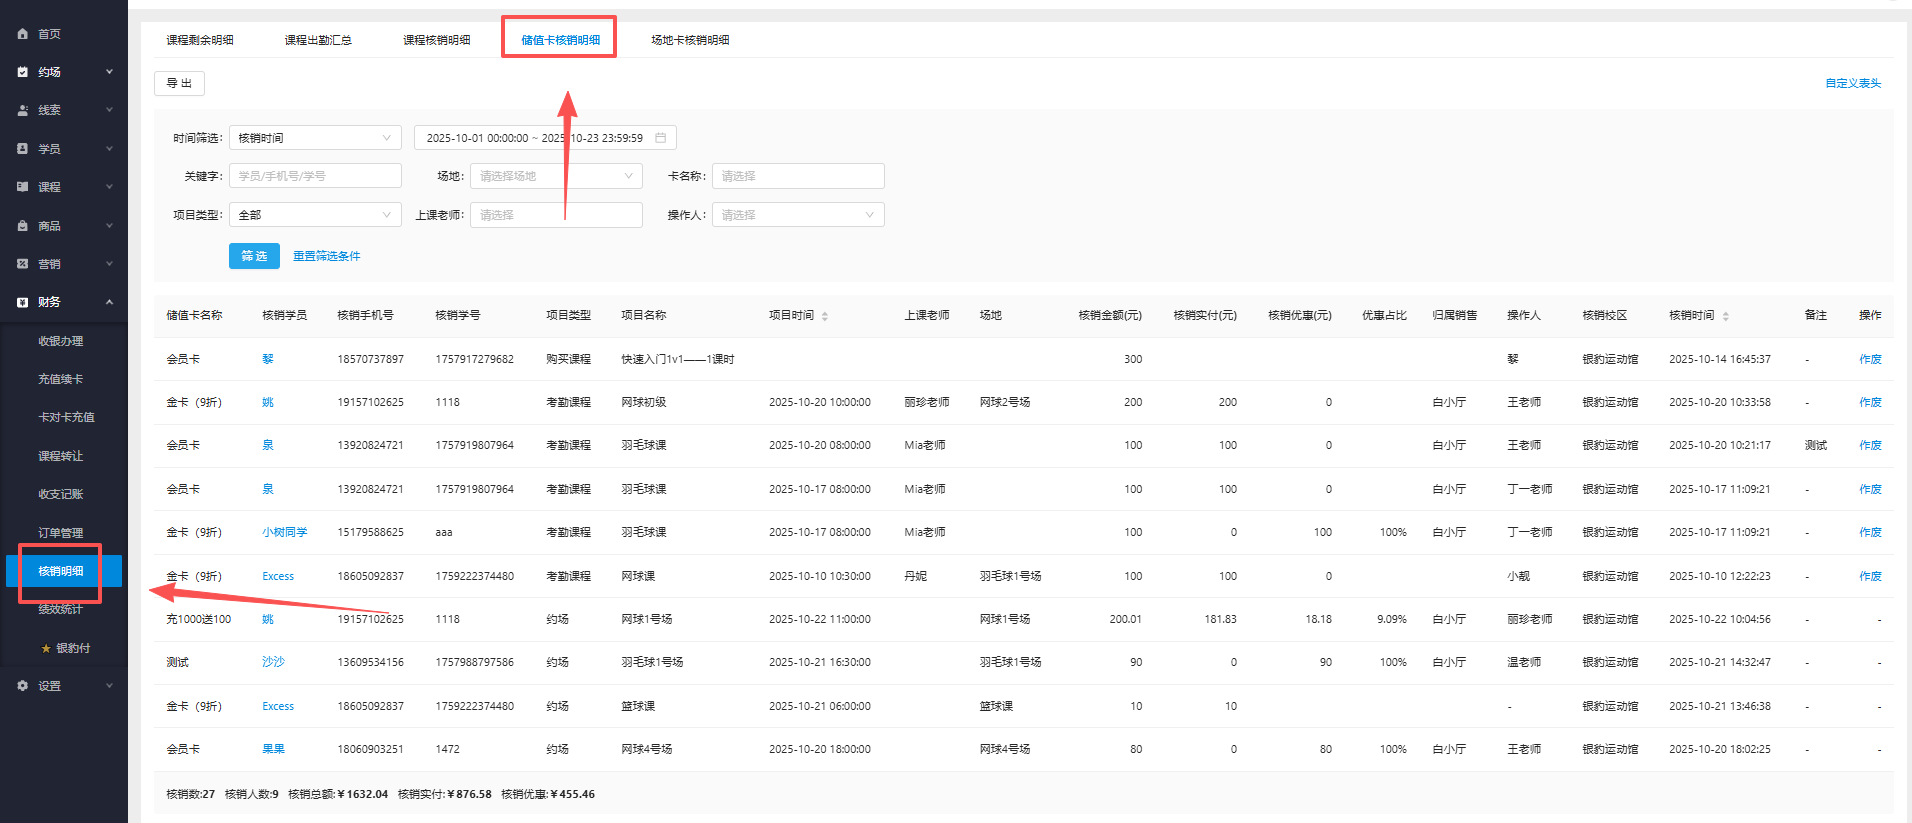Open student link 果果
Image resolution: width=1912 pixels, height=823 pixels.
click(273, 749)
